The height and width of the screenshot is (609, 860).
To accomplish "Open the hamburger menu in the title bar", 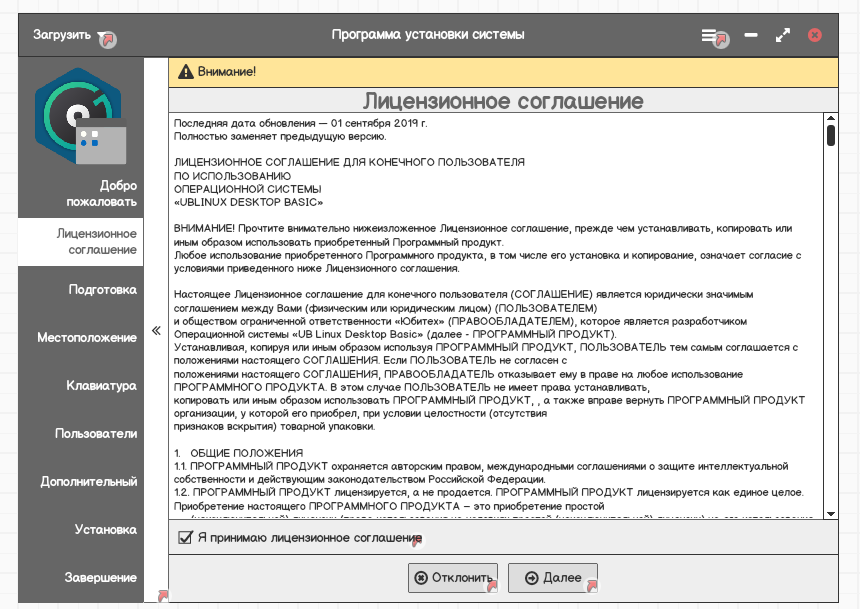I will [x=709, y=35].
